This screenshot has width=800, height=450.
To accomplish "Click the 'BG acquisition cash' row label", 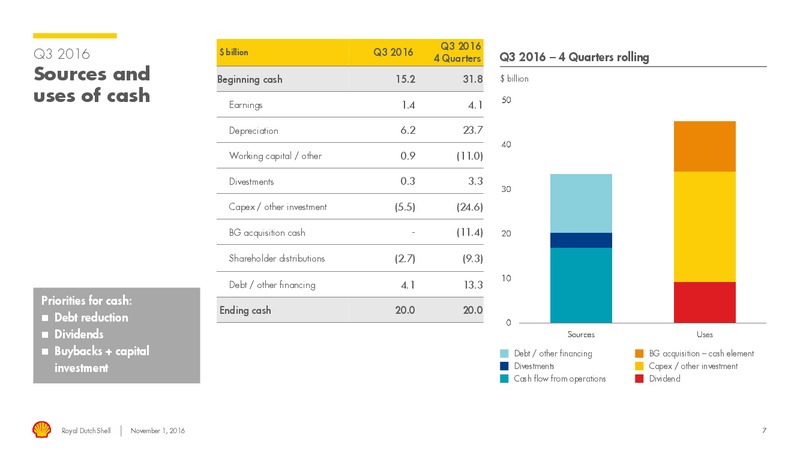I will coord(267,233).
